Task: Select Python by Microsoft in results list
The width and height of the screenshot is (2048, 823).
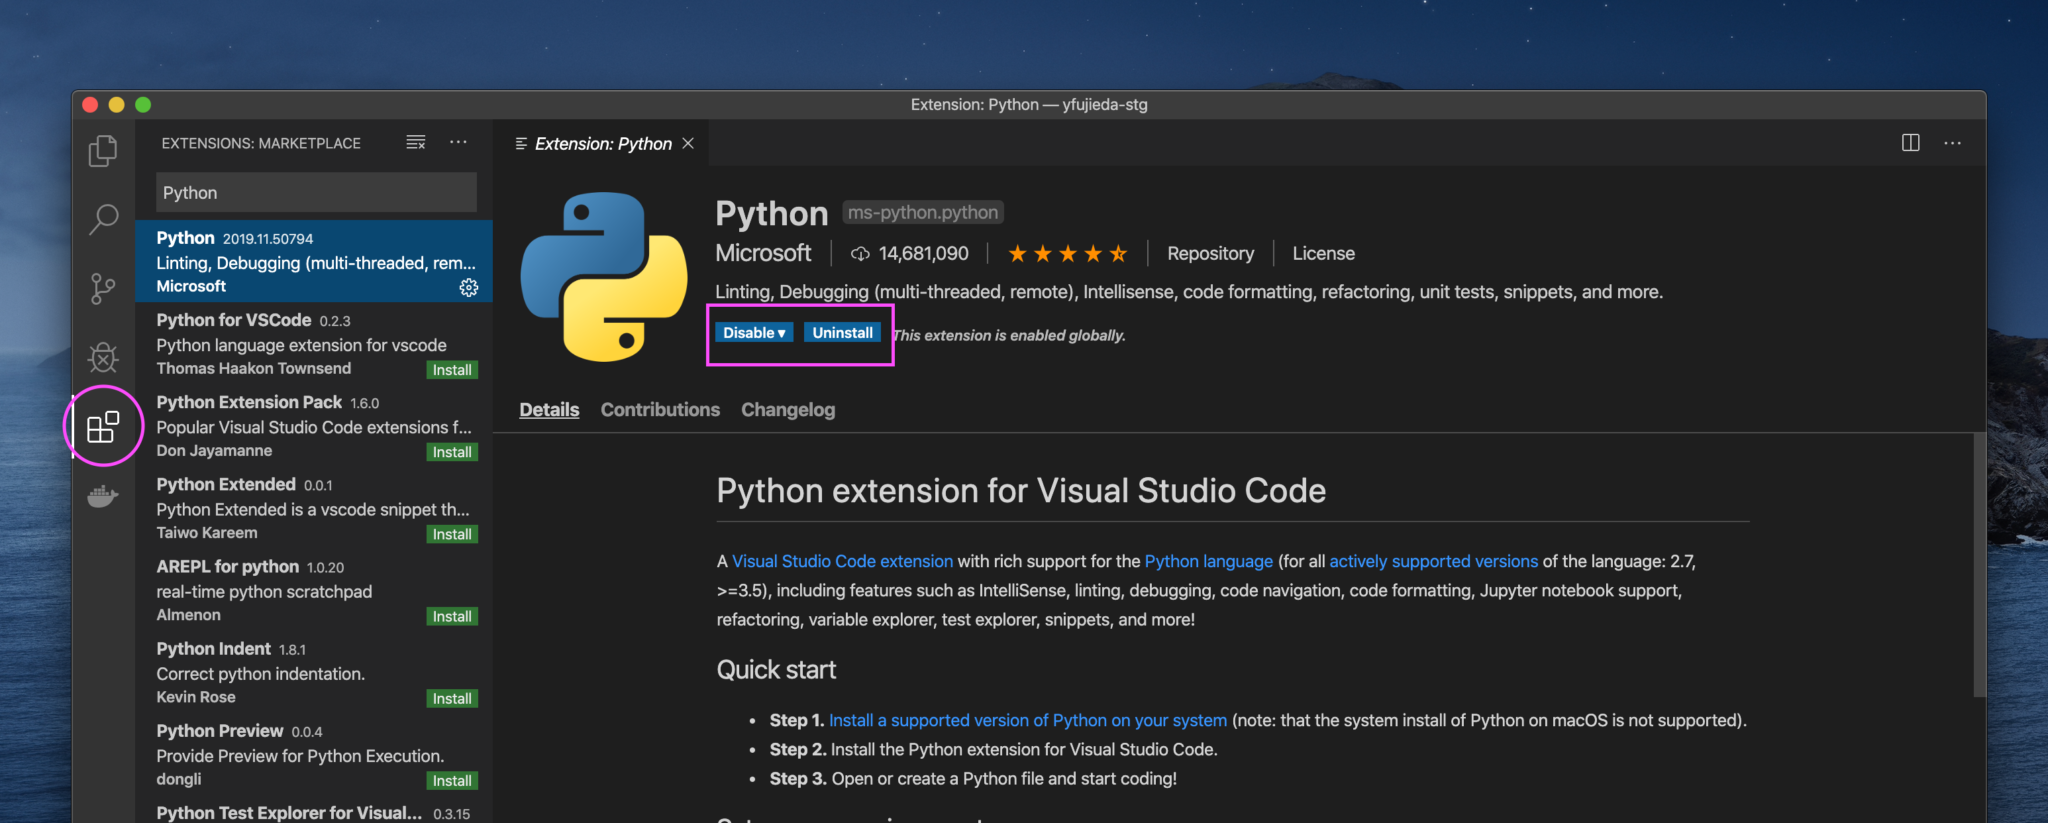Action: pos(314,261)
